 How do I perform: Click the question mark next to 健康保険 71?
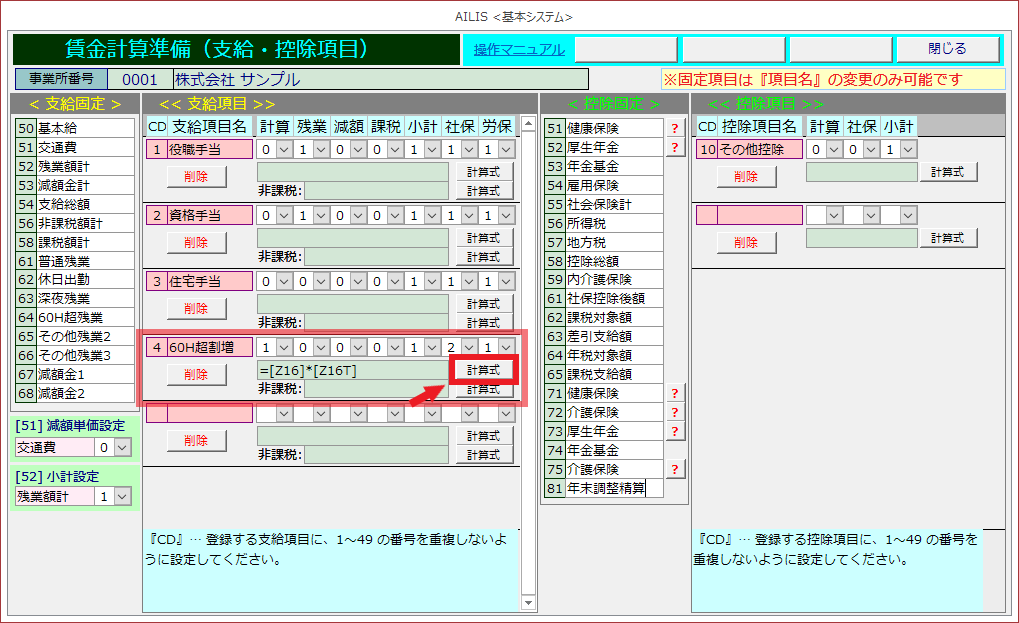click(675, 393)
